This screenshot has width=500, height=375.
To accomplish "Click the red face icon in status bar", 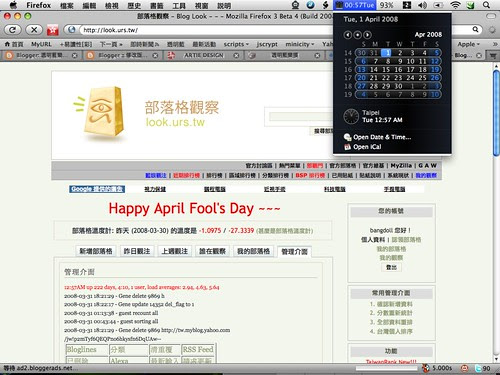I will (x=464, y=368).
